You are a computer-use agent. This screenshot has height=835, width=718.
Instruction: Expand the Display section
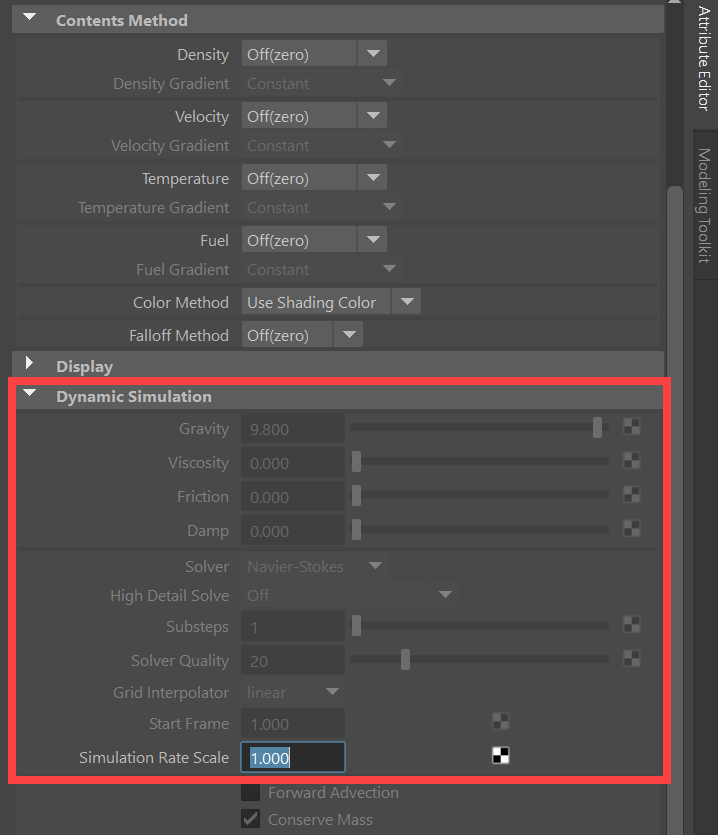(30, 364)
